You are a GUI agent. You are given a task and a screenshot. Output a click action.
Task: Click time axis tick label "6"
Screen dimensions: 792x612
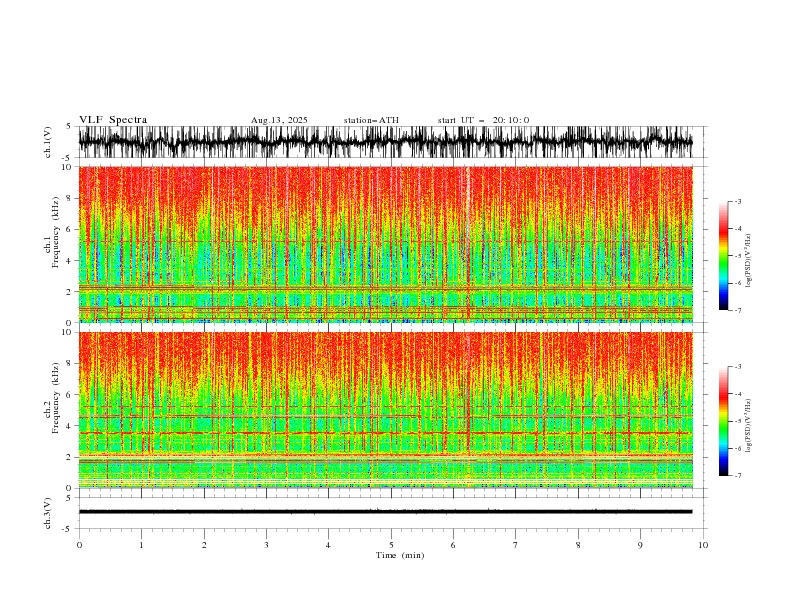tap(453, 545)
